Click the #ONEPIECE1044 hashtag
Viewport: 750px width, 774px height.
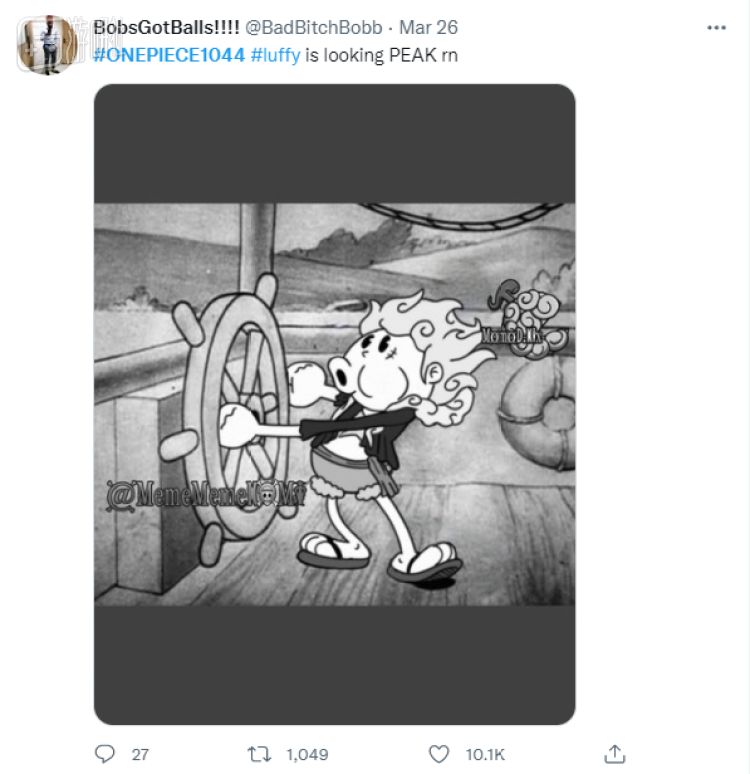coord(169,55)
